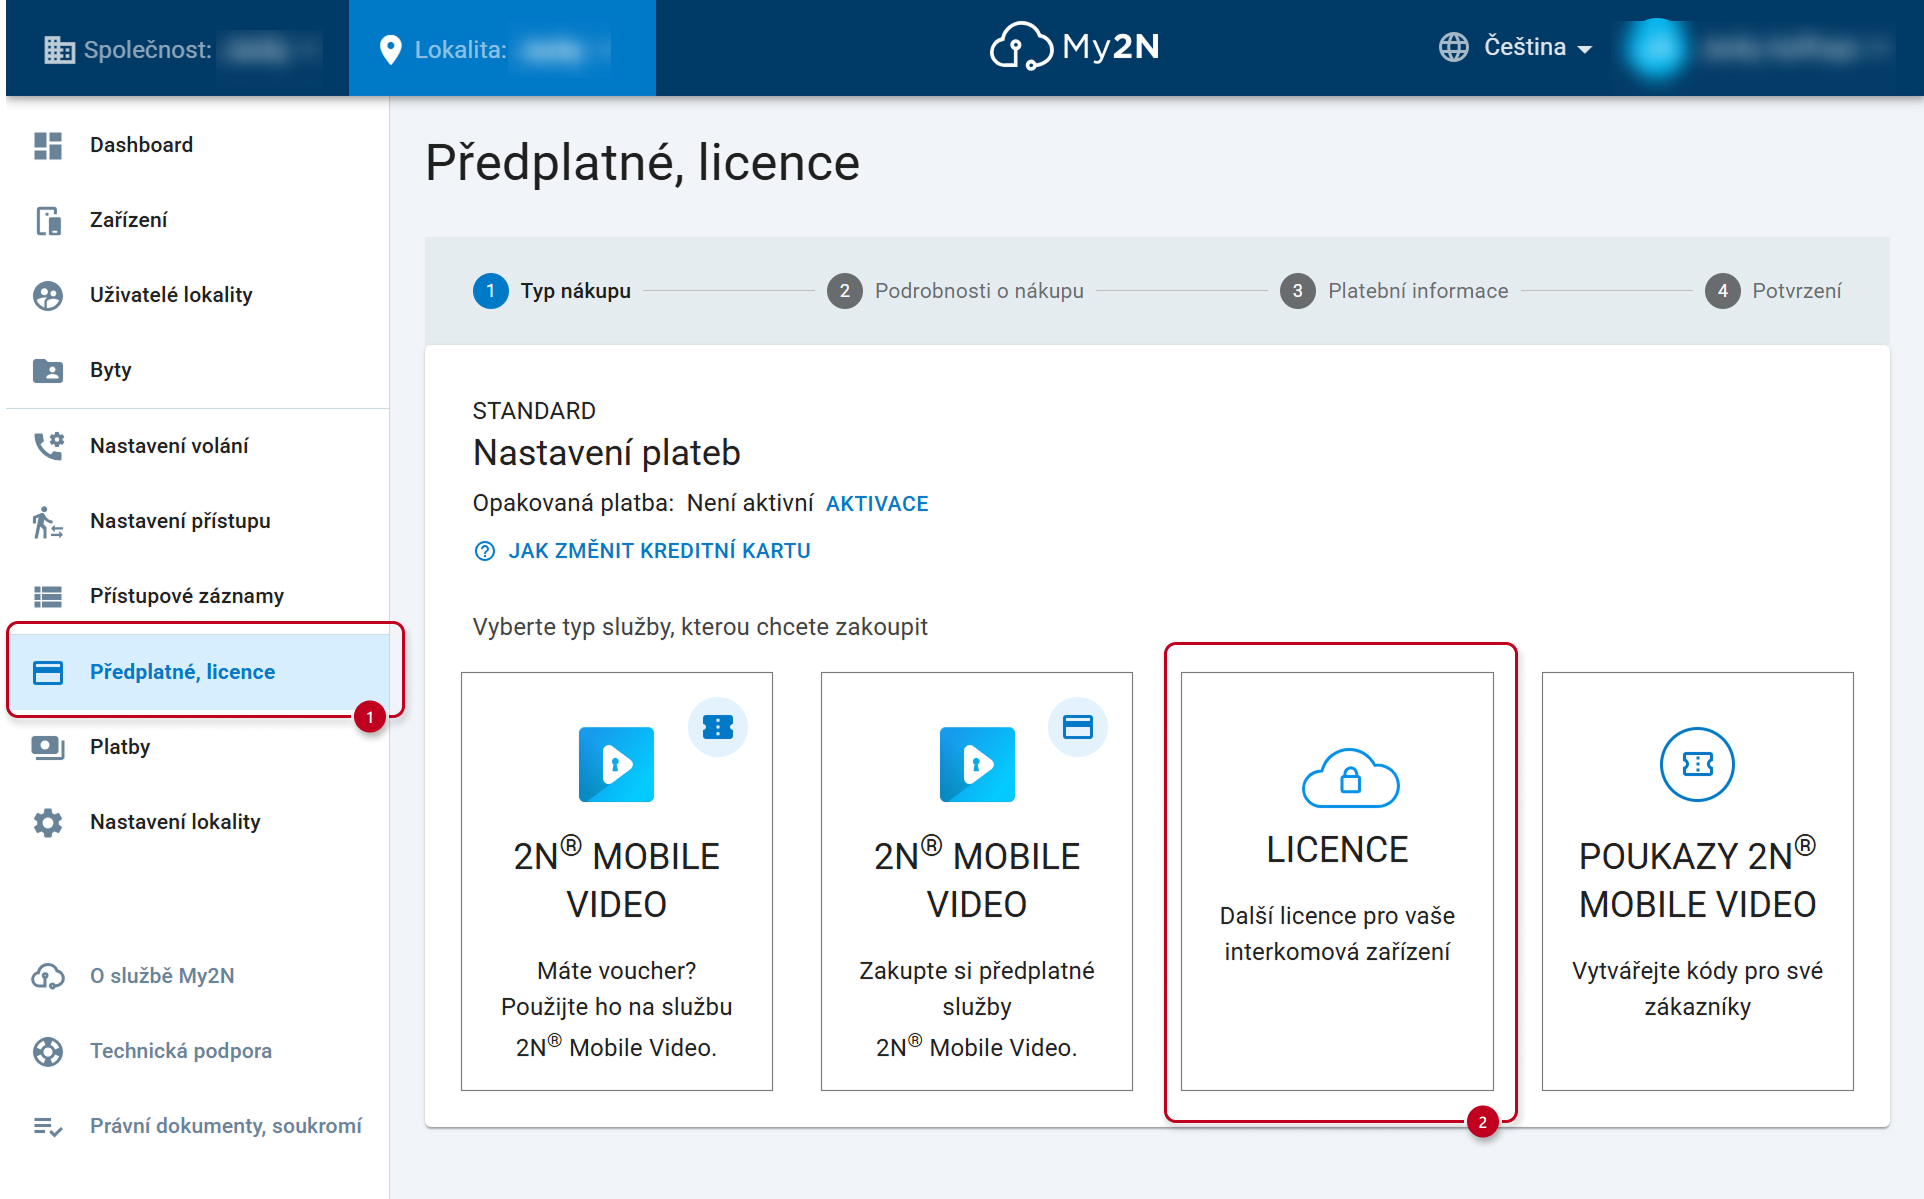Click the Byty folder icon
The image size is (1924, 1199).
(48, 370)
